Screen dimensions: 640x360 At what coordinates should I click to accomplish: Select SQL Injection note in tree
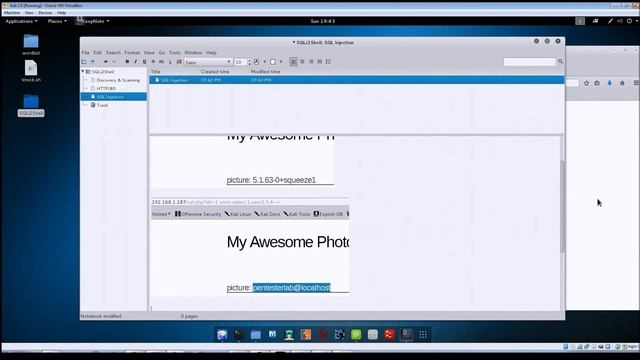(x=110, y=97)
